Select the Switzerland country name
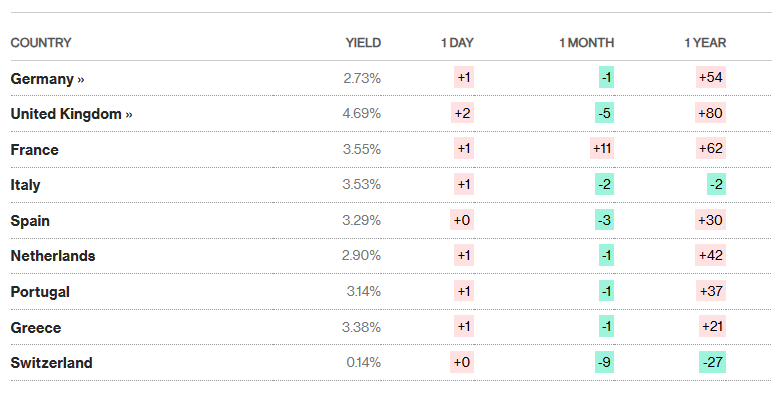Screen dimensions: 772x412 tap(51, 363)
